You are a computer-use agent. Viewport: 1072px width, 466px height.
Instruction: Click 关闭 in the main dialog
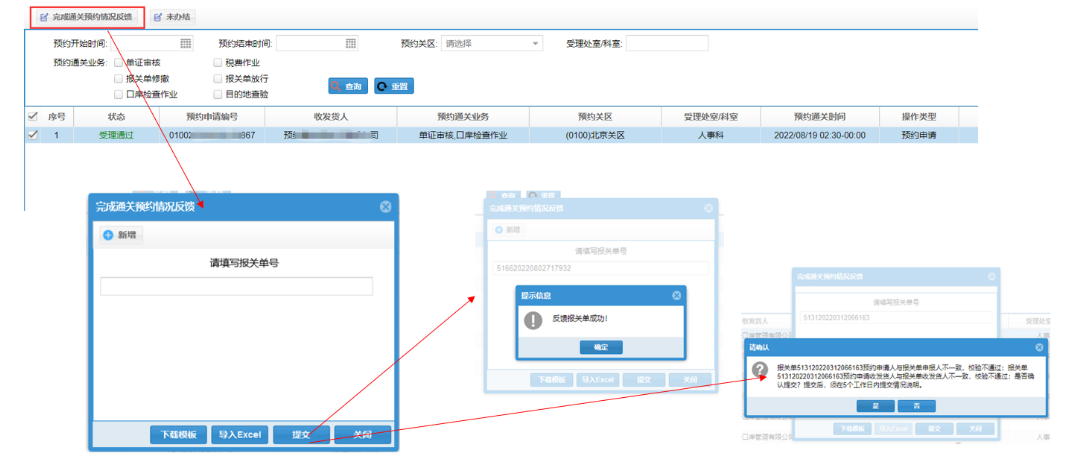pyautogui.click(x=362, y=435)
